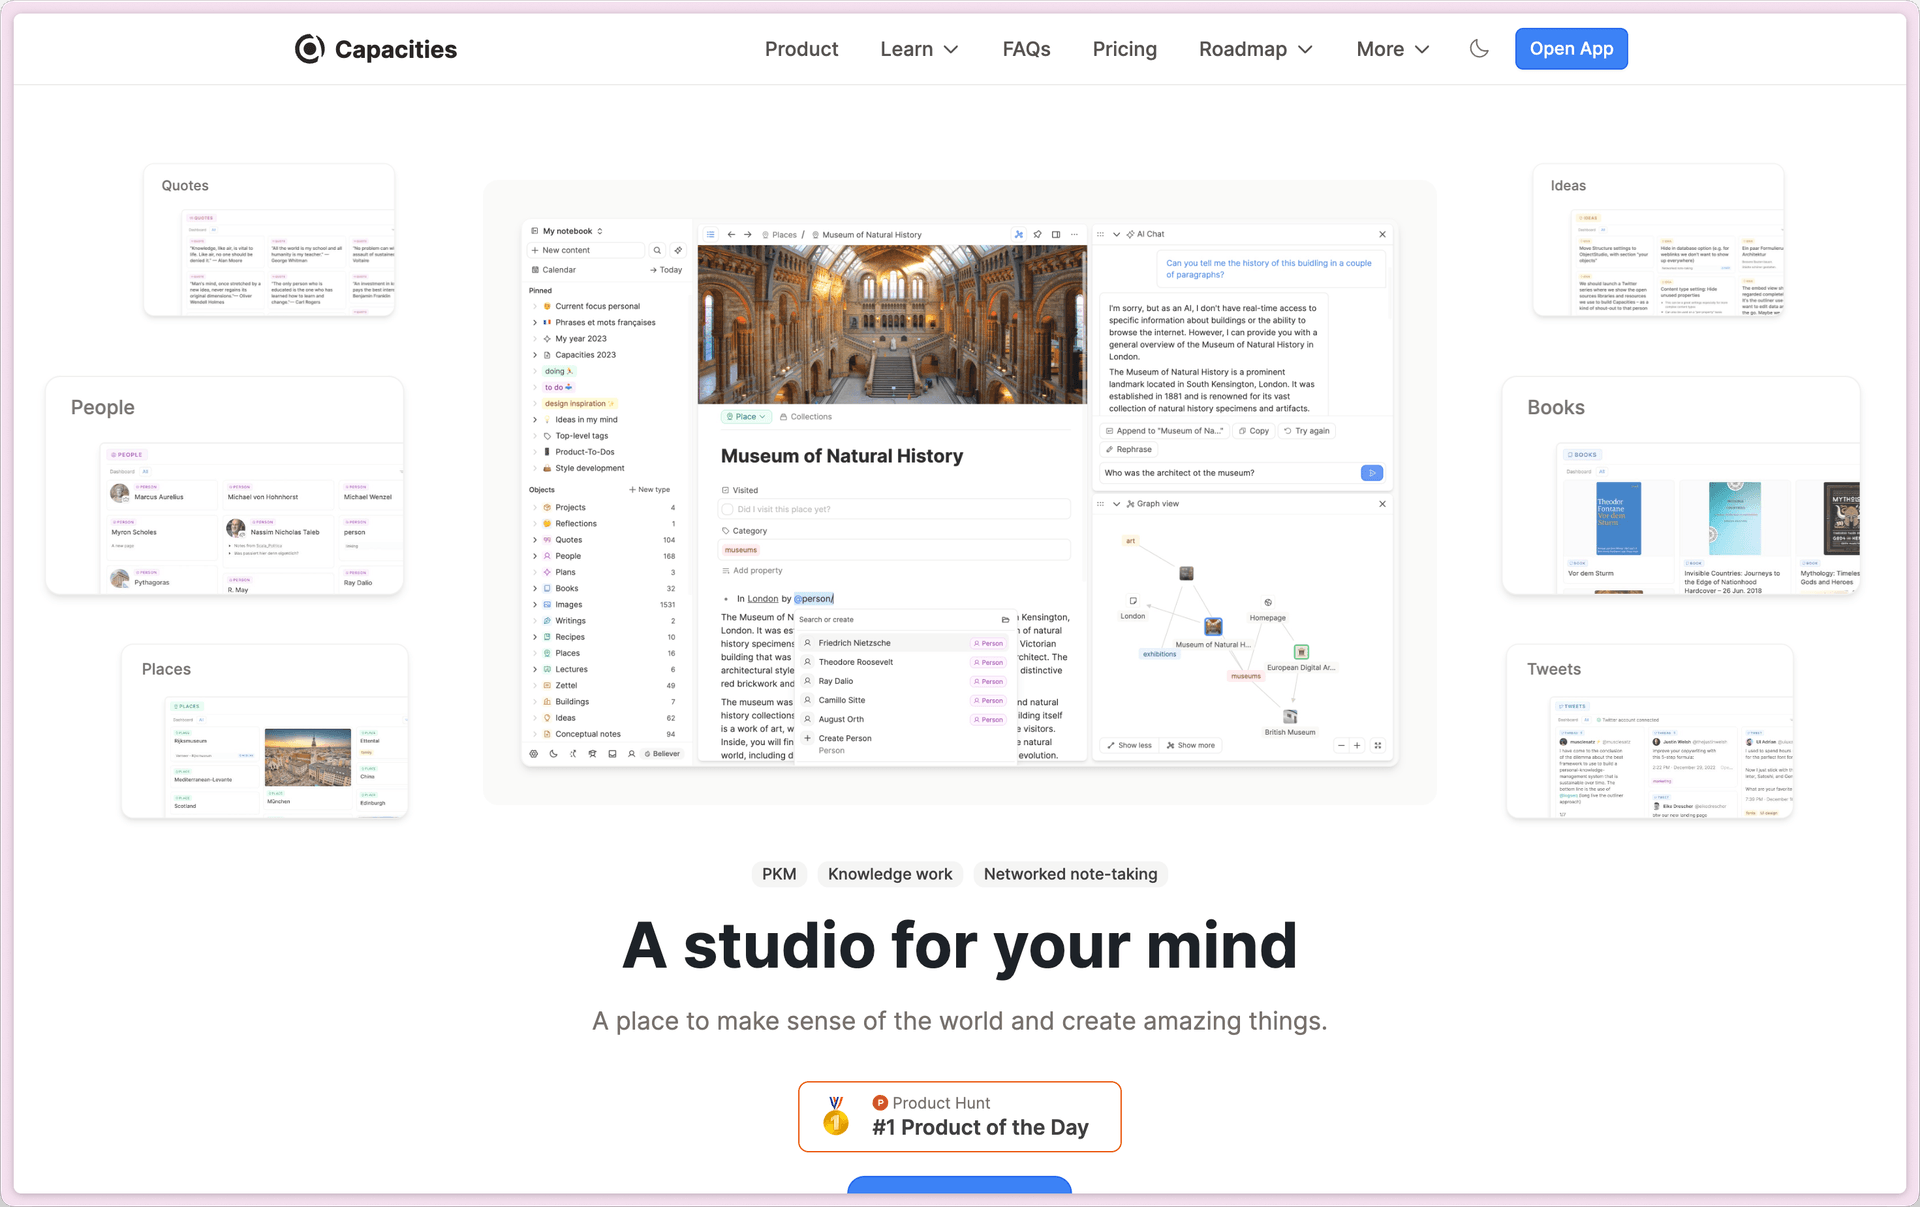
Task: Click the Open App button
Action: click(1570, 49)
